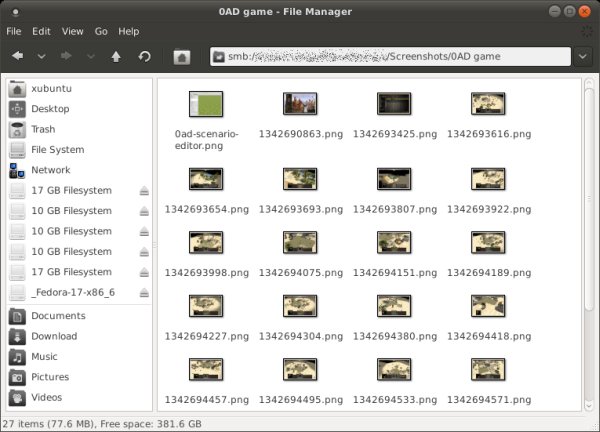Select the 1342693998.png thumbnail
The width and height of the screenshot is (600, 432).
(206, 243)
